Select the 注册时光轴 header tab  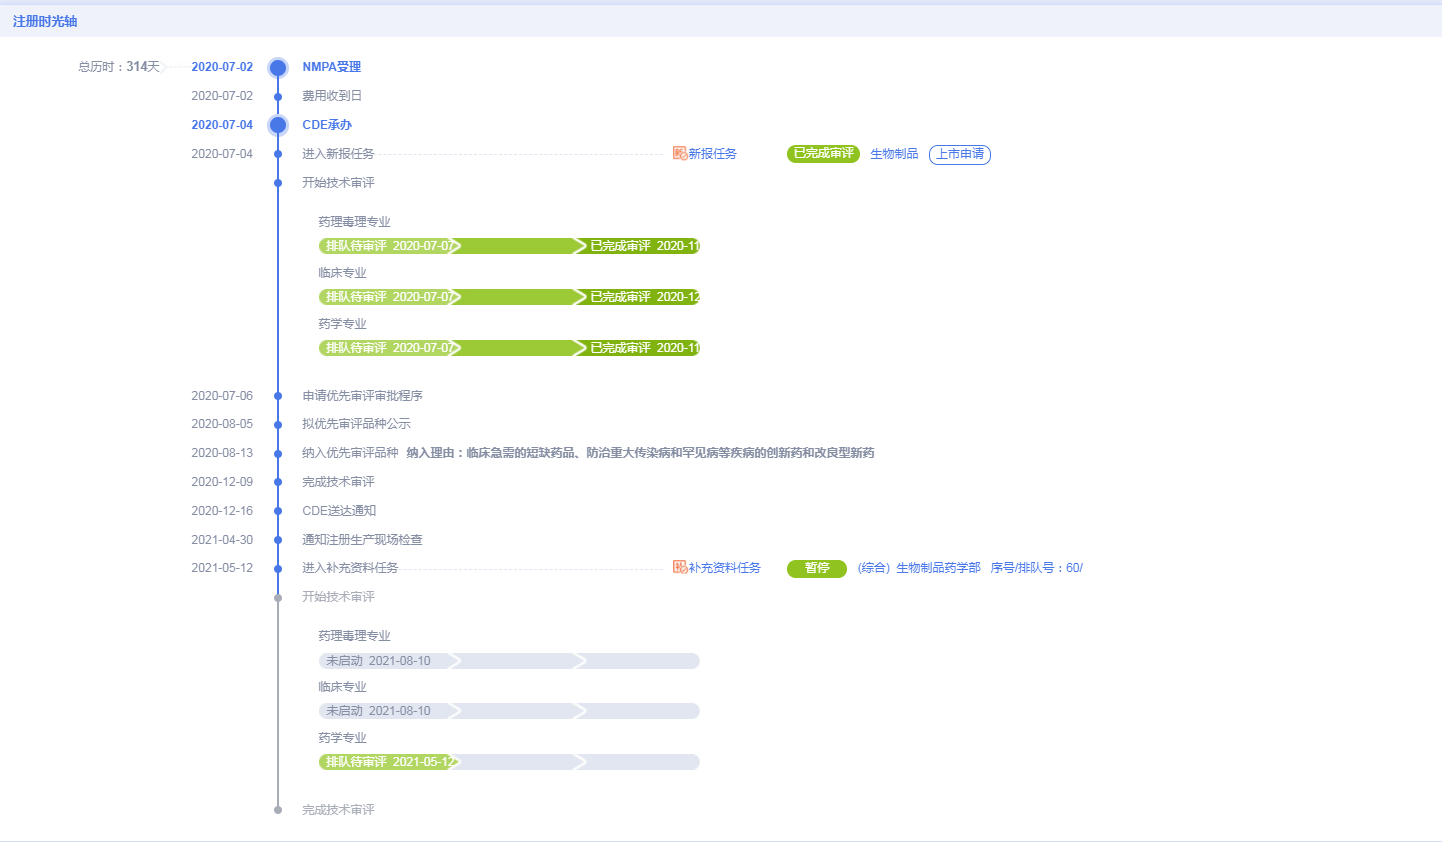coord(43,19)
